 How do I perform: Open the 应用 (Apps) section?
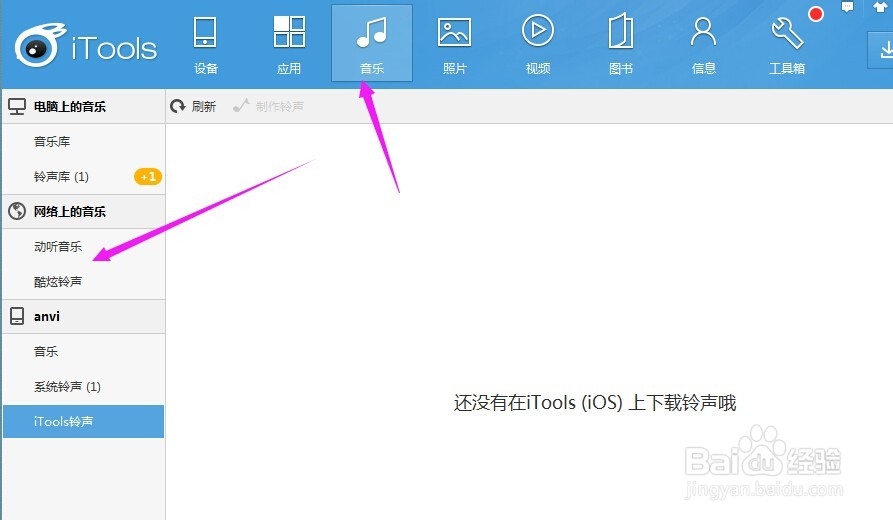click(289, 44)
